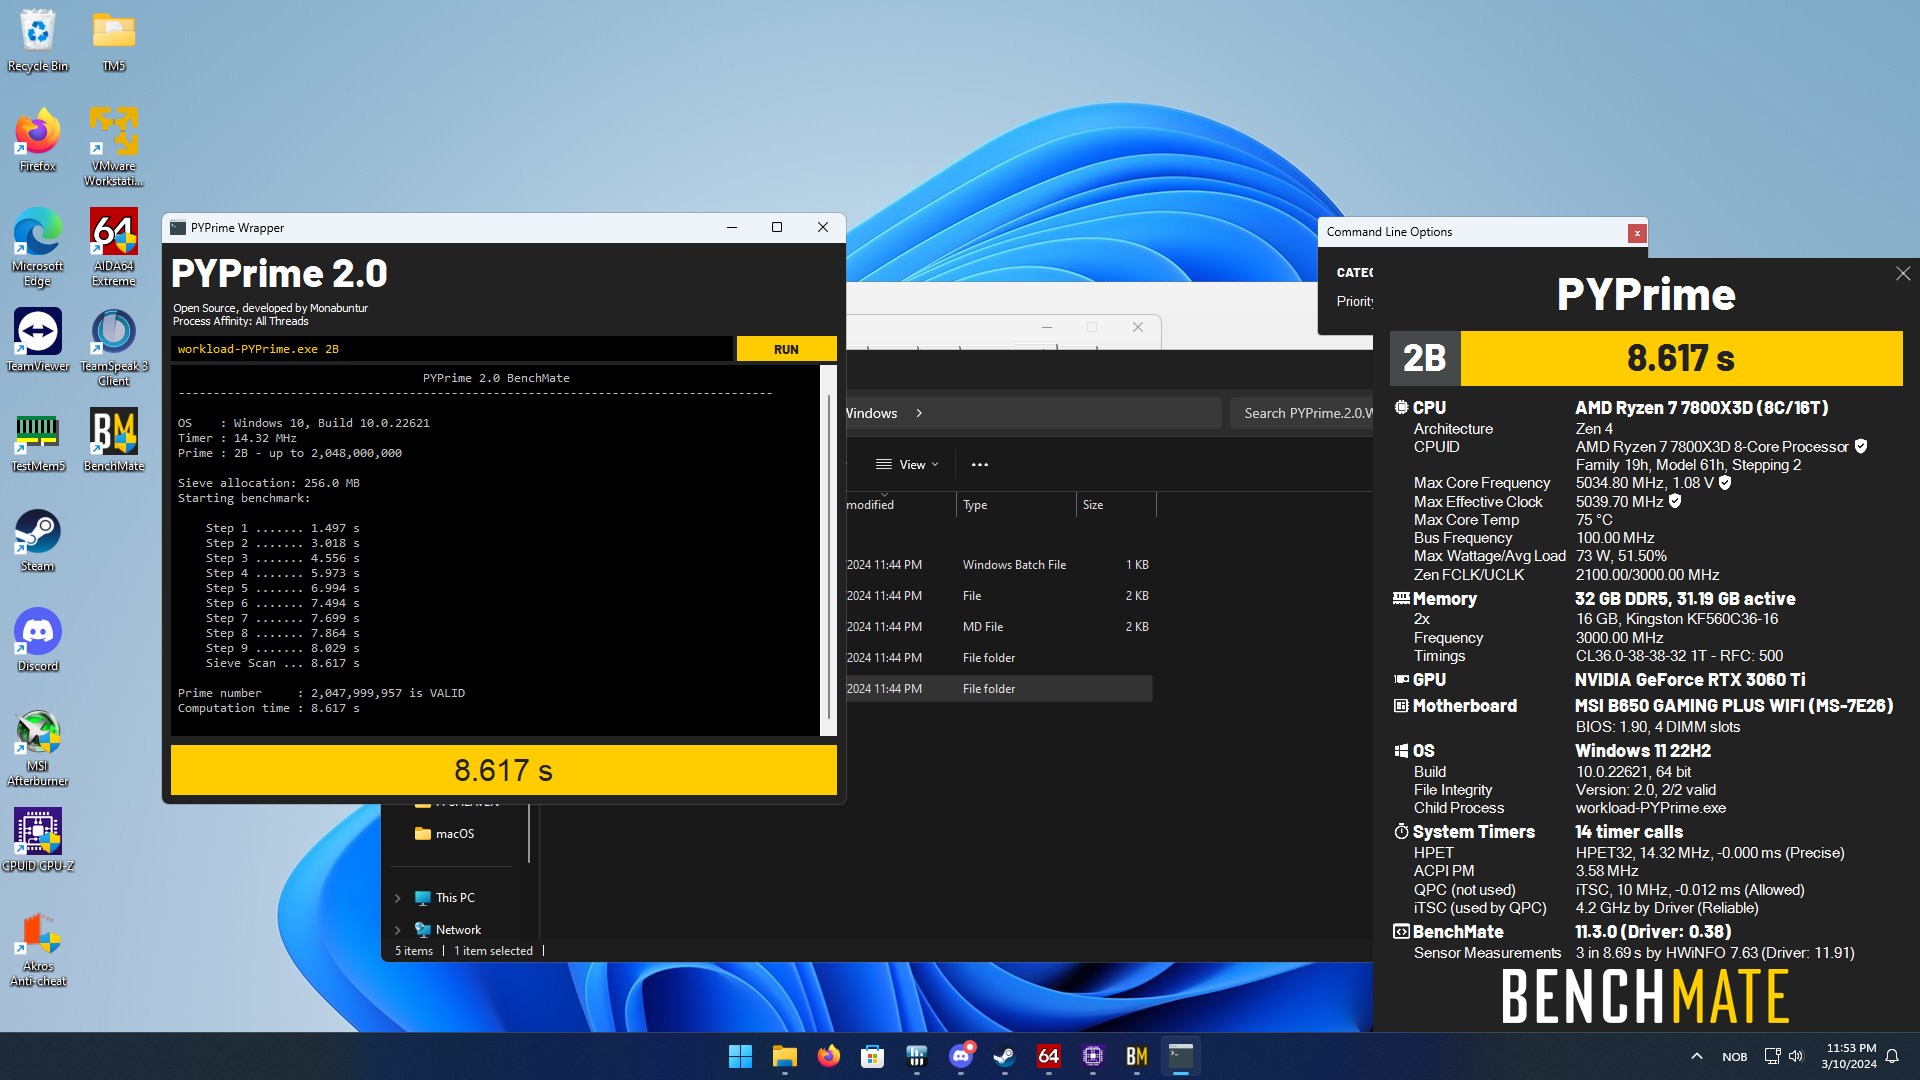The height and width of the screenshot is (1080, 1920).
Task: Click the Windows Start button
Action: pos(740,1056)
